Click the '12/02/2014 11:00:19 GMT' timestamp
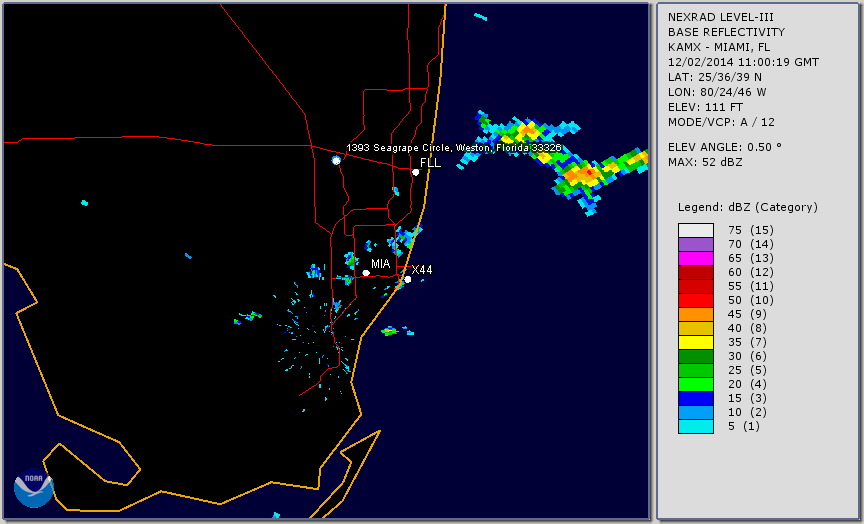This screenshot has height=524, width=864. point(743,62)
